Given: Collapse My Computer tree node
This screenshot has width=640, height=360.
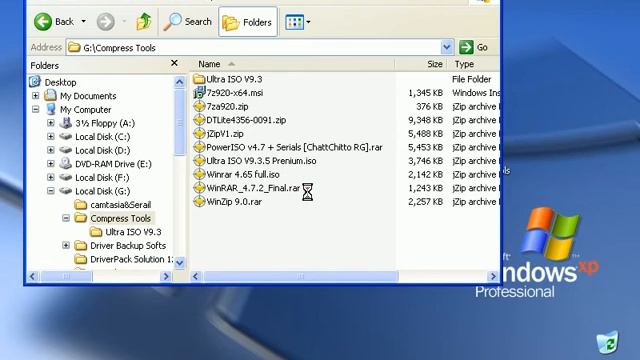Looking at the screenshot, I should [x=36, y=109].
